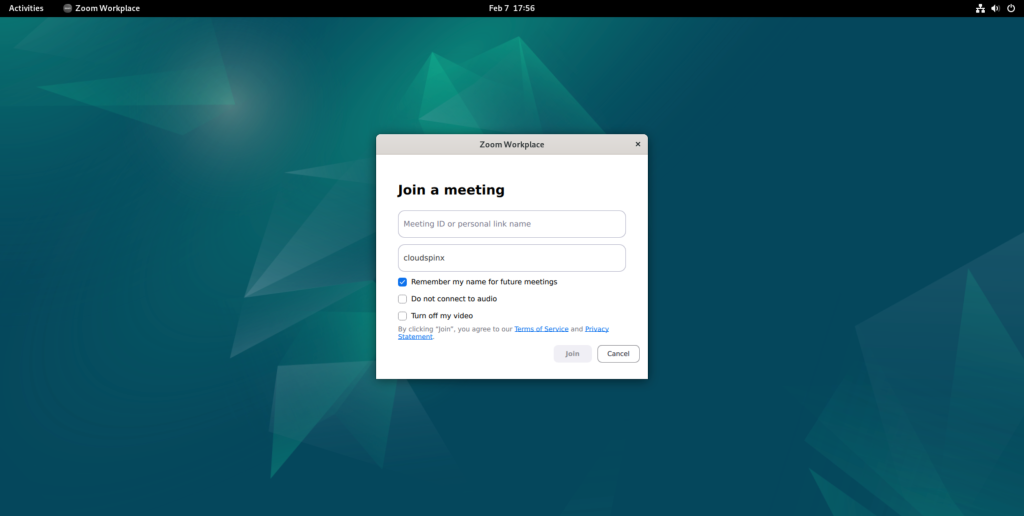1024x516 pixels.
Task: Enable Do not connect to audio
Action: pos(402,299)
